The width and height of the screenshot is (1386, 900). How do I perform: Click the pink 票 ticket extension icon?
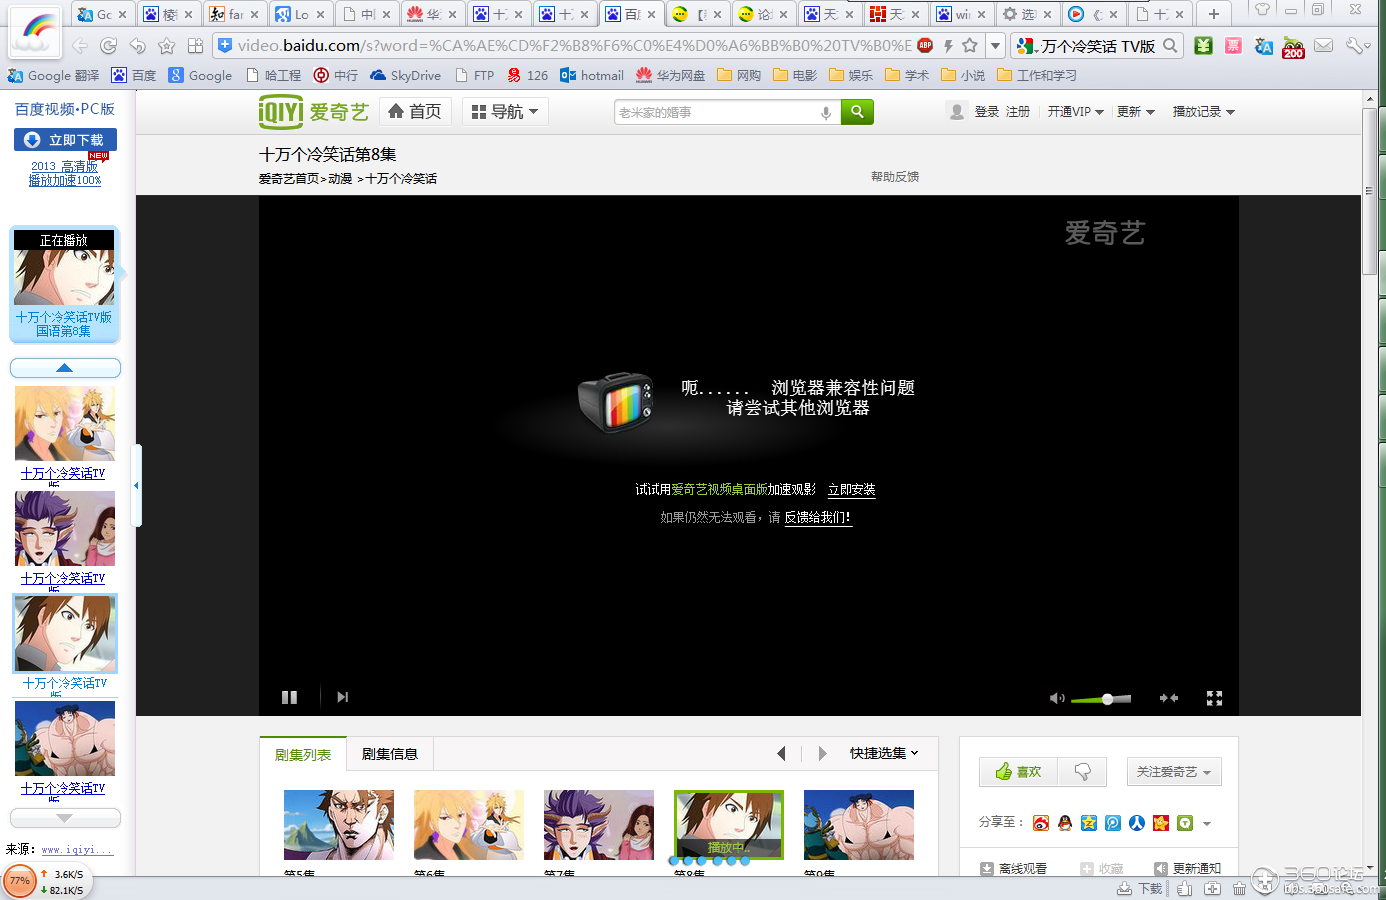click(x=1234, y=45)
